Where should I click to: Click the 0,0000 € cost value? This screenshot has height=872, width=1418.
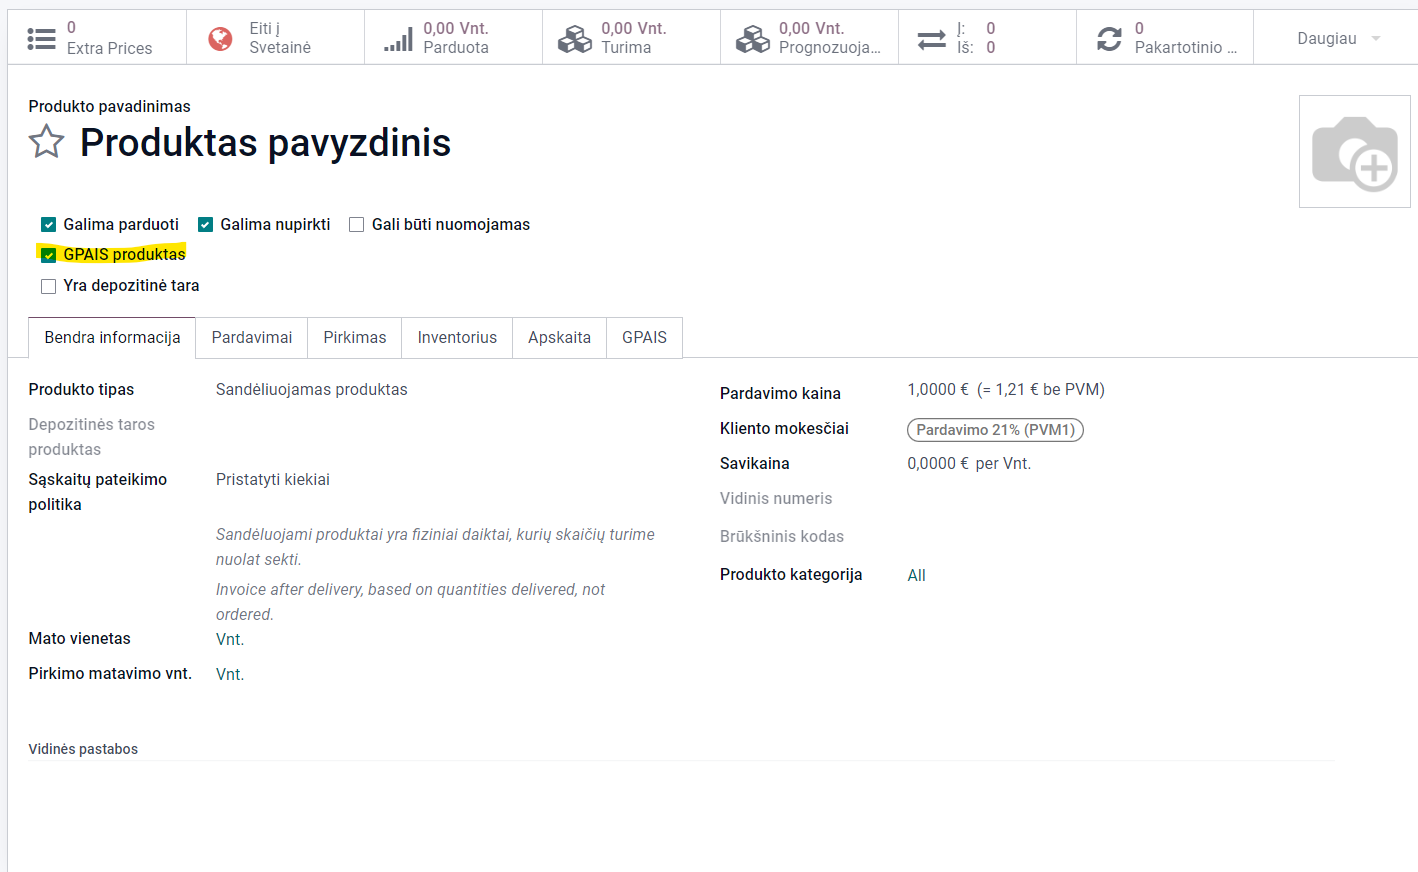[937, 464]
